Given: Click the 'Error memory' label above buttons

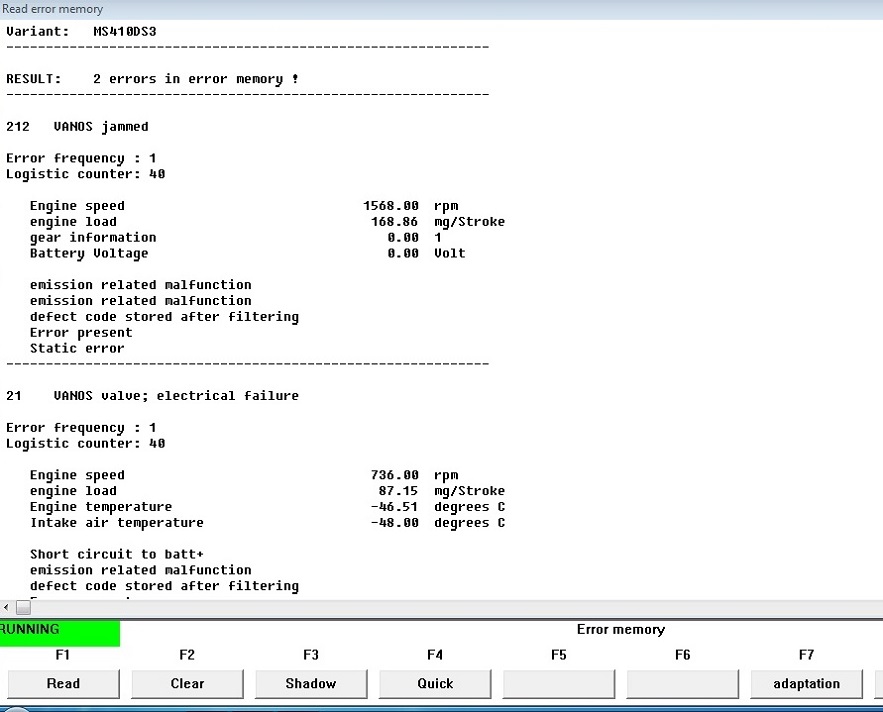Looking at the screenshot, I should click(620, 630).
